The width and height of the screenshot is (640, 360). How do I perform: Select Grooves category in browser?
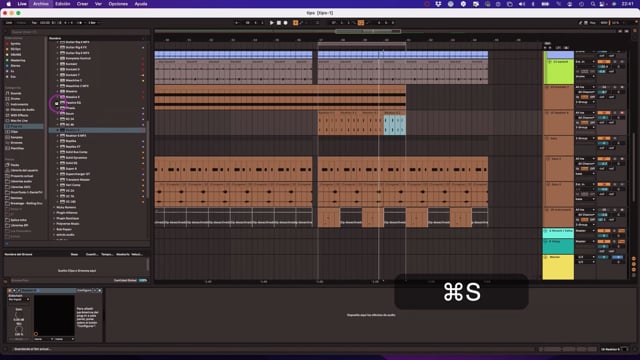17,143
